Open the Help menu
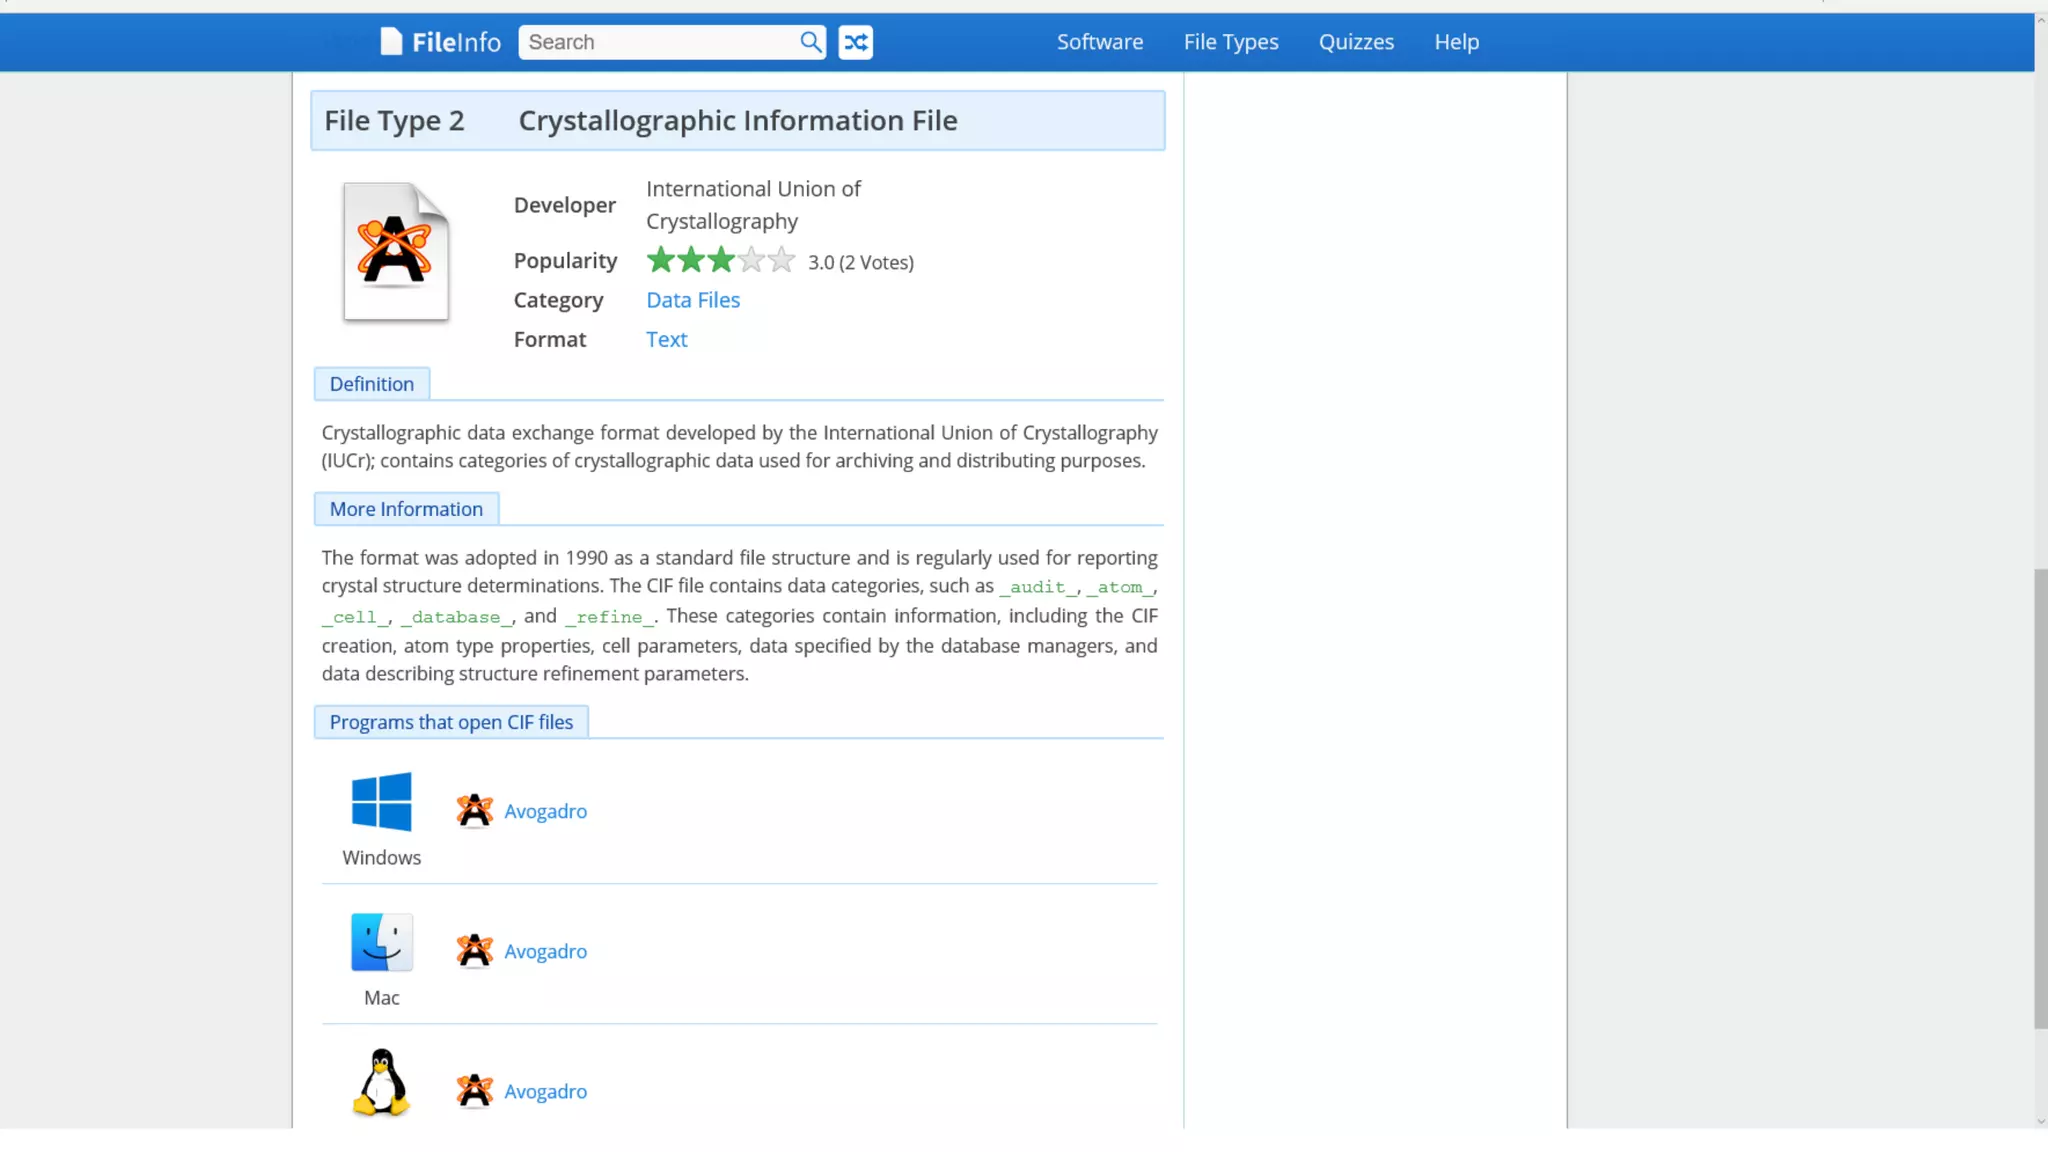This screenshot has width=2048, height=1152. point(1456,42)
